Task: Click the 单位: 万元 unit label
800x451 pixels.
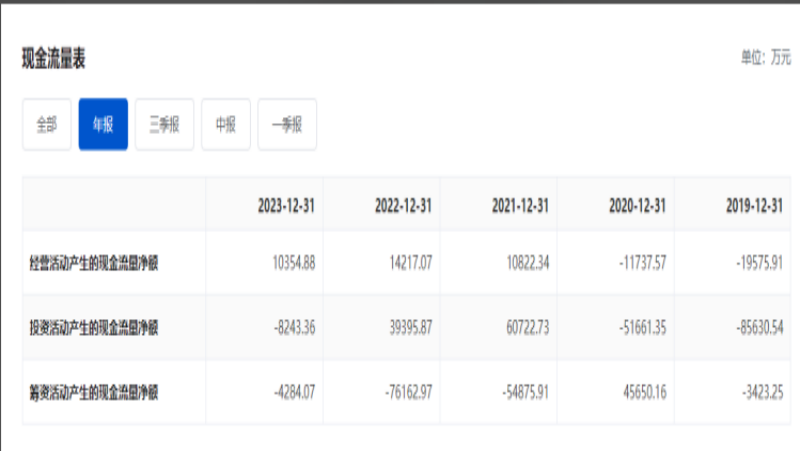Action: point(767,58)
